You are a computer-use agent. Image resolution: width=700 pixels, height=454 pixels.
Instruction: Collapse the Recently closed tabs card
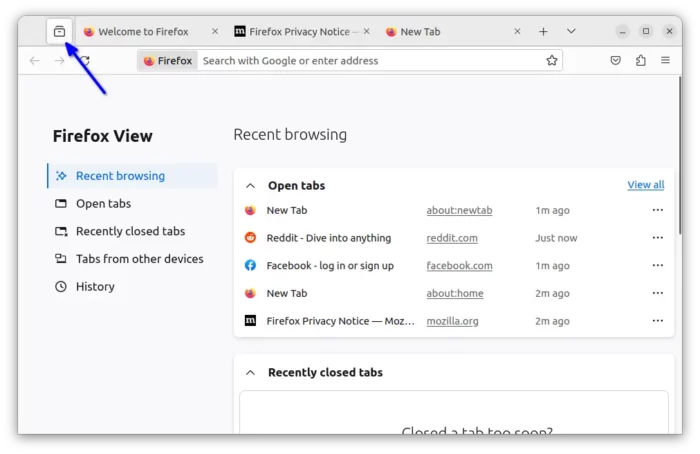point(250,373)
